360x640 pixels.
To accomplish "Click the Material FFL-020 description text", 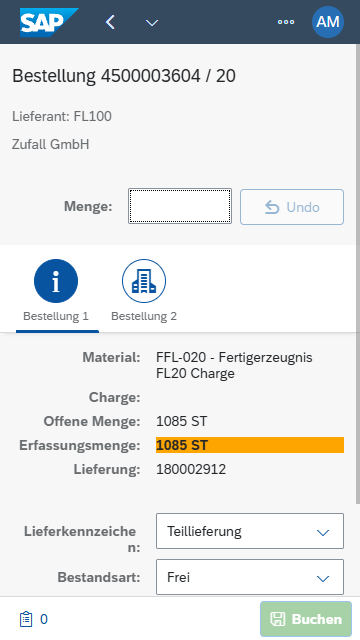I will tap(234, 365).
